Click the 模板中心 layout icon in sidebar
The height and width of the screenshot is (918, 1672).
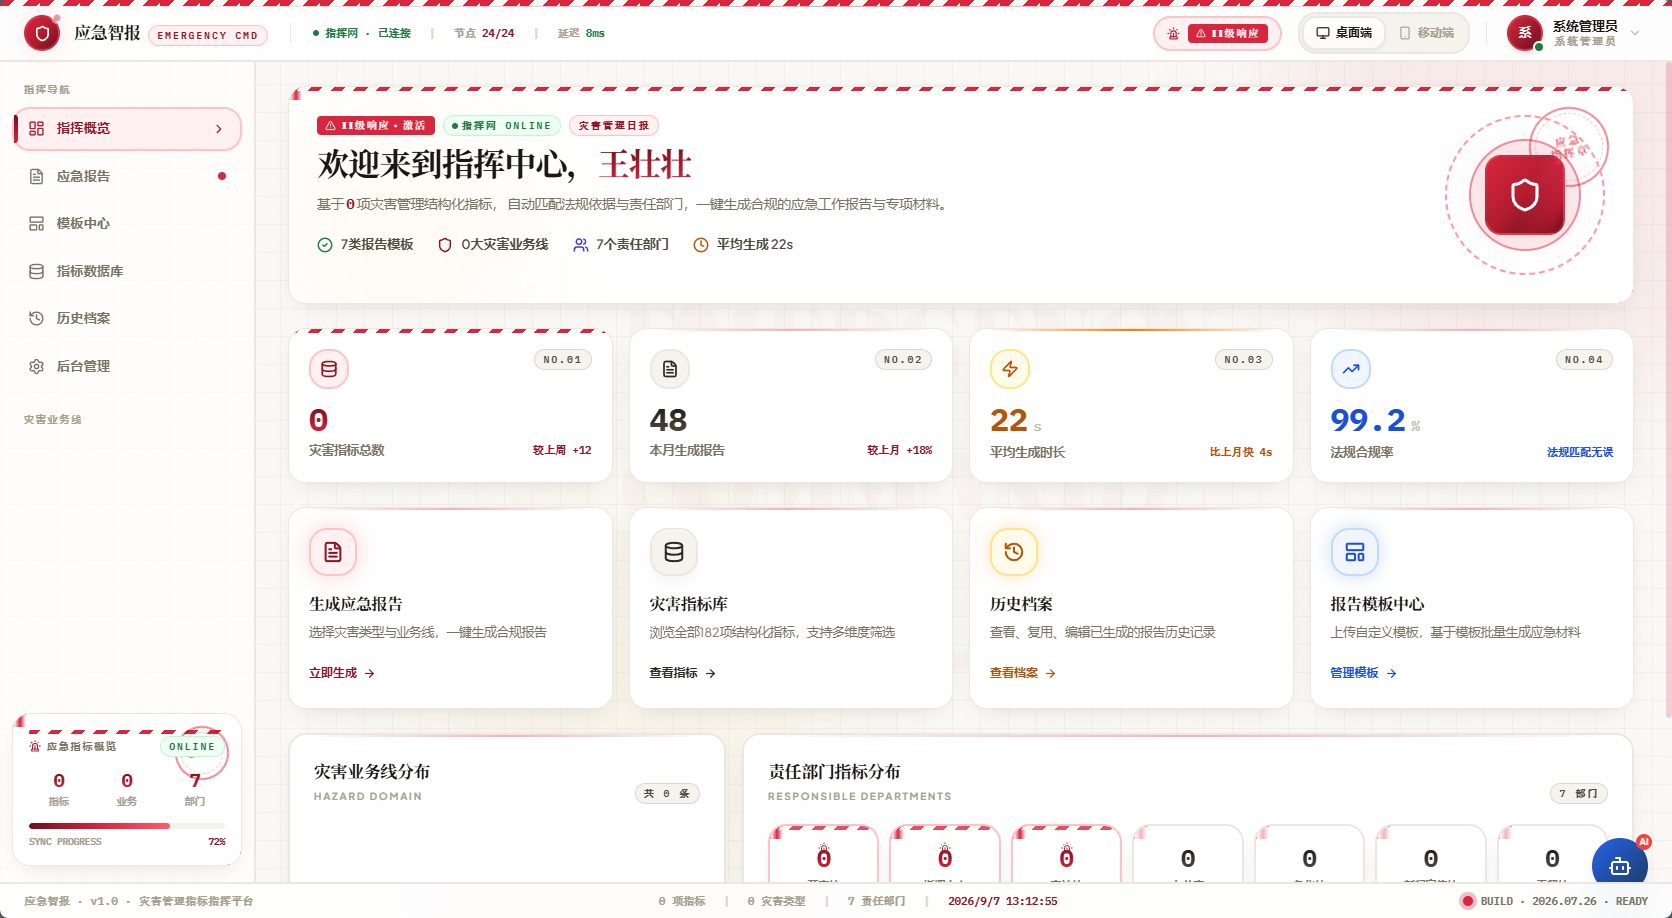[36, 223]
